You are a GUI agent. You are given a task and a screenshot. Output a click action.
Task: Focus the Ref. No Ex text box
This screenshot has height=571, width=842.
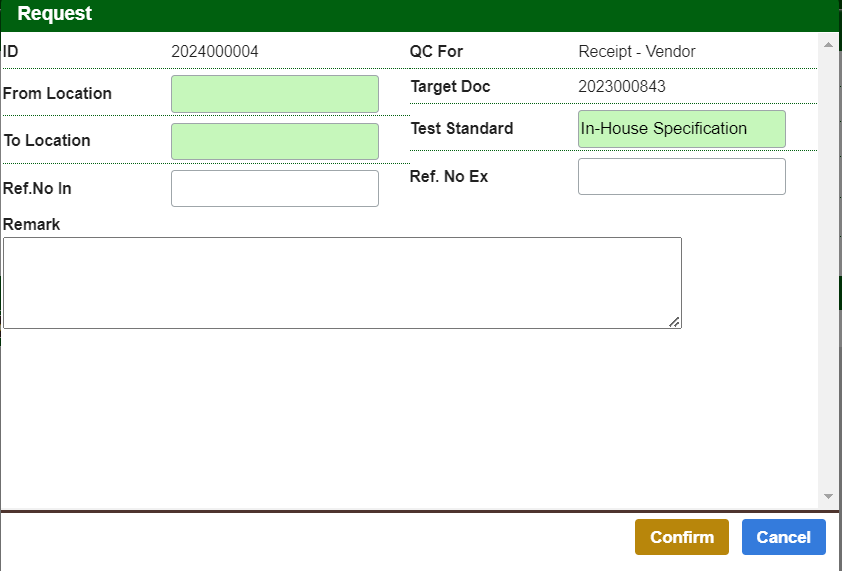point(681,176)
